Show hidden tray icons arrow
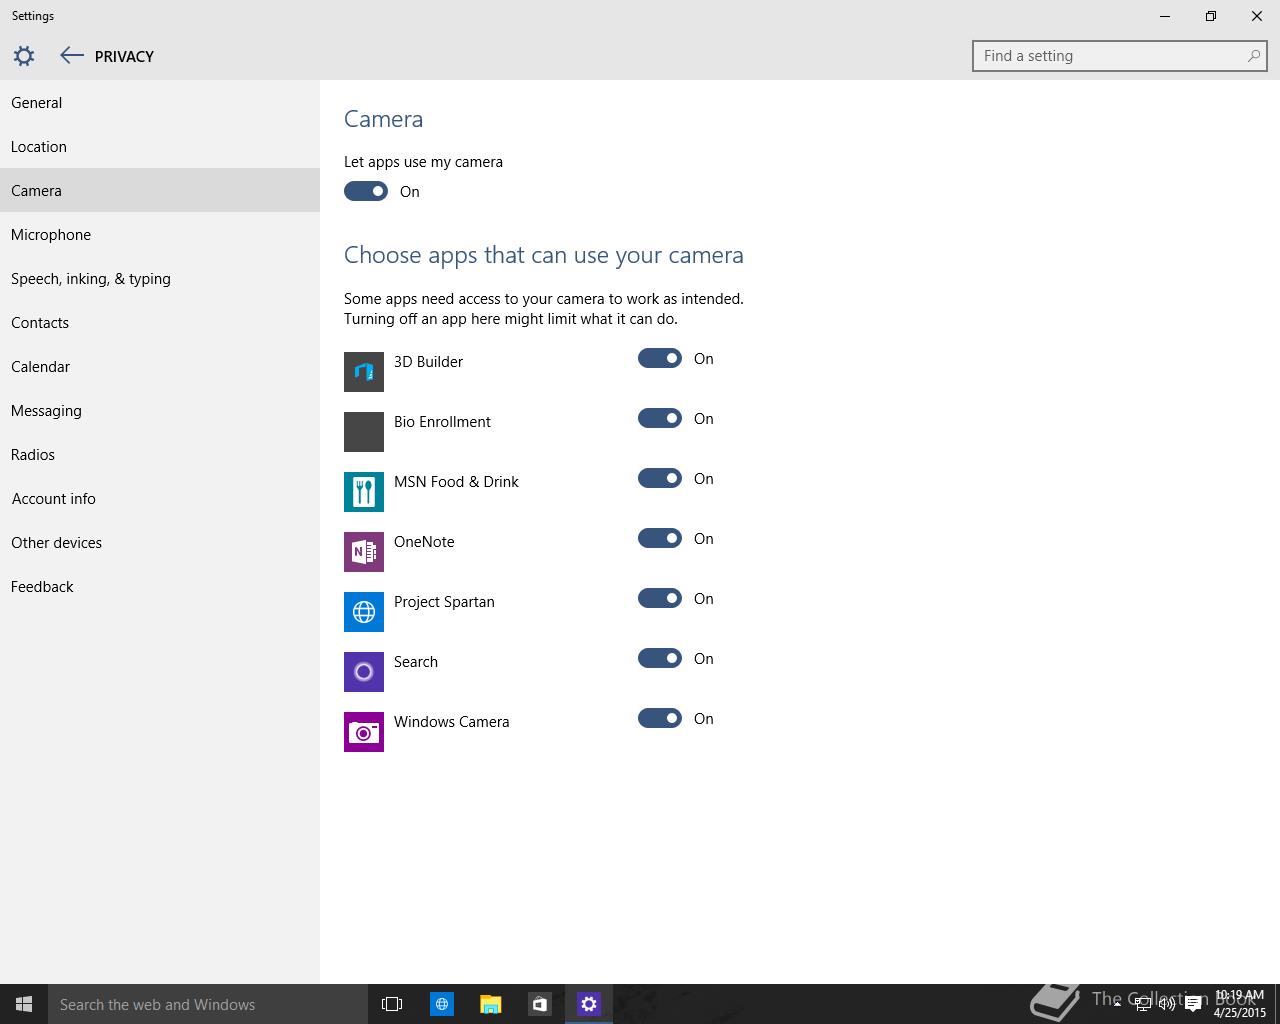The image size is (1280, 1024). tap(1117, 1004)
